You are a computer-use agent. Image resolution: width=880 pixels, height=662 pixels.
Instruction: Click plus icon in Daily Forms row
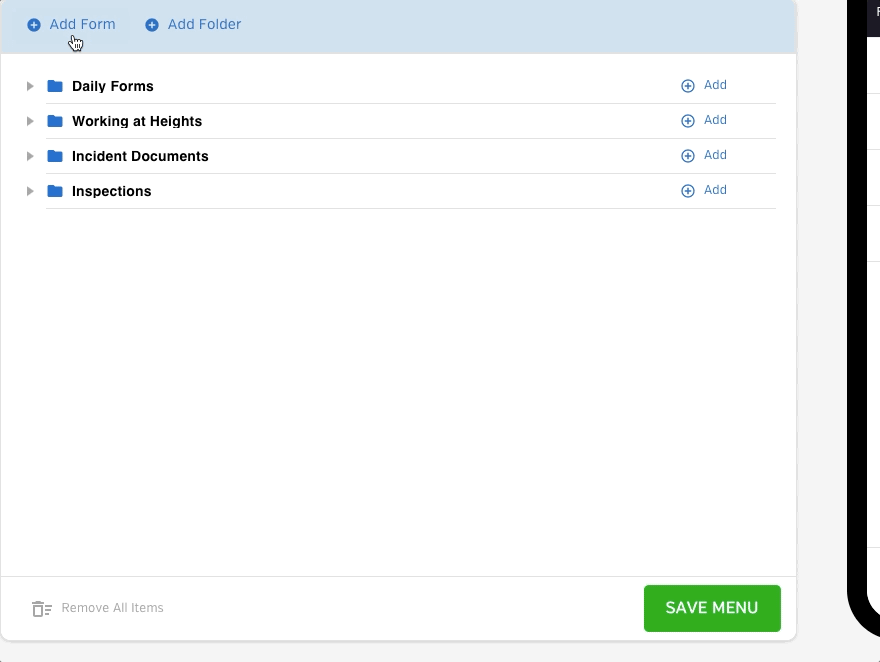tap(688, 86)
